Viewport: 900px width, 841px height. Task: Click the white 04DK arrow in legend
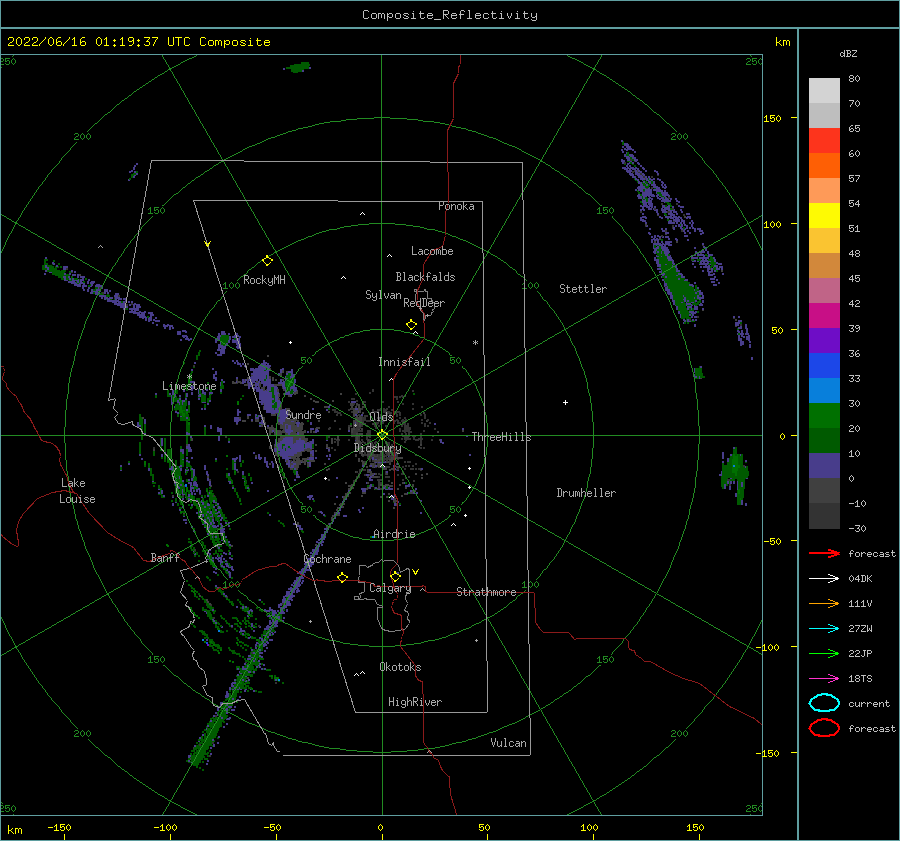point(824,579)
